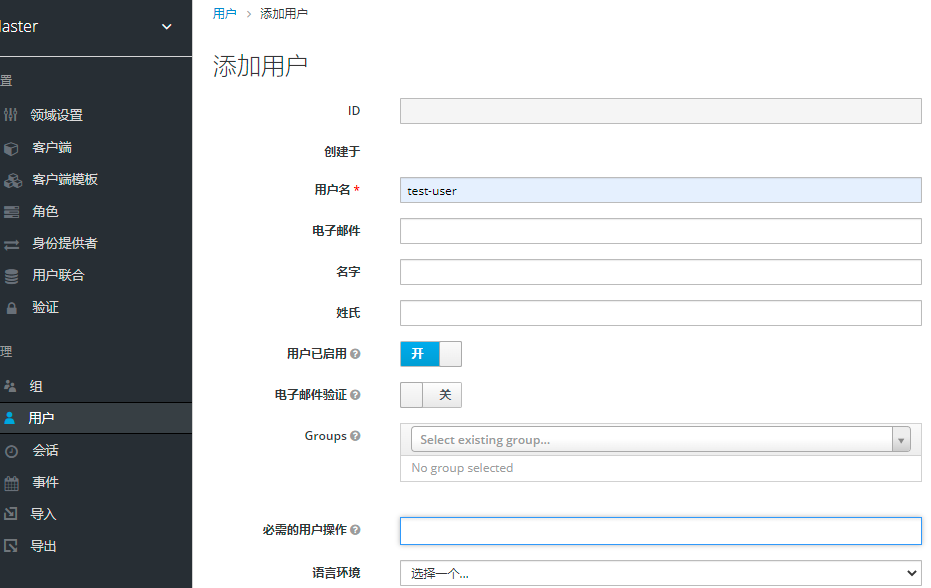
Task: Open the Select existing group dropdown
Action: [660, 440]
